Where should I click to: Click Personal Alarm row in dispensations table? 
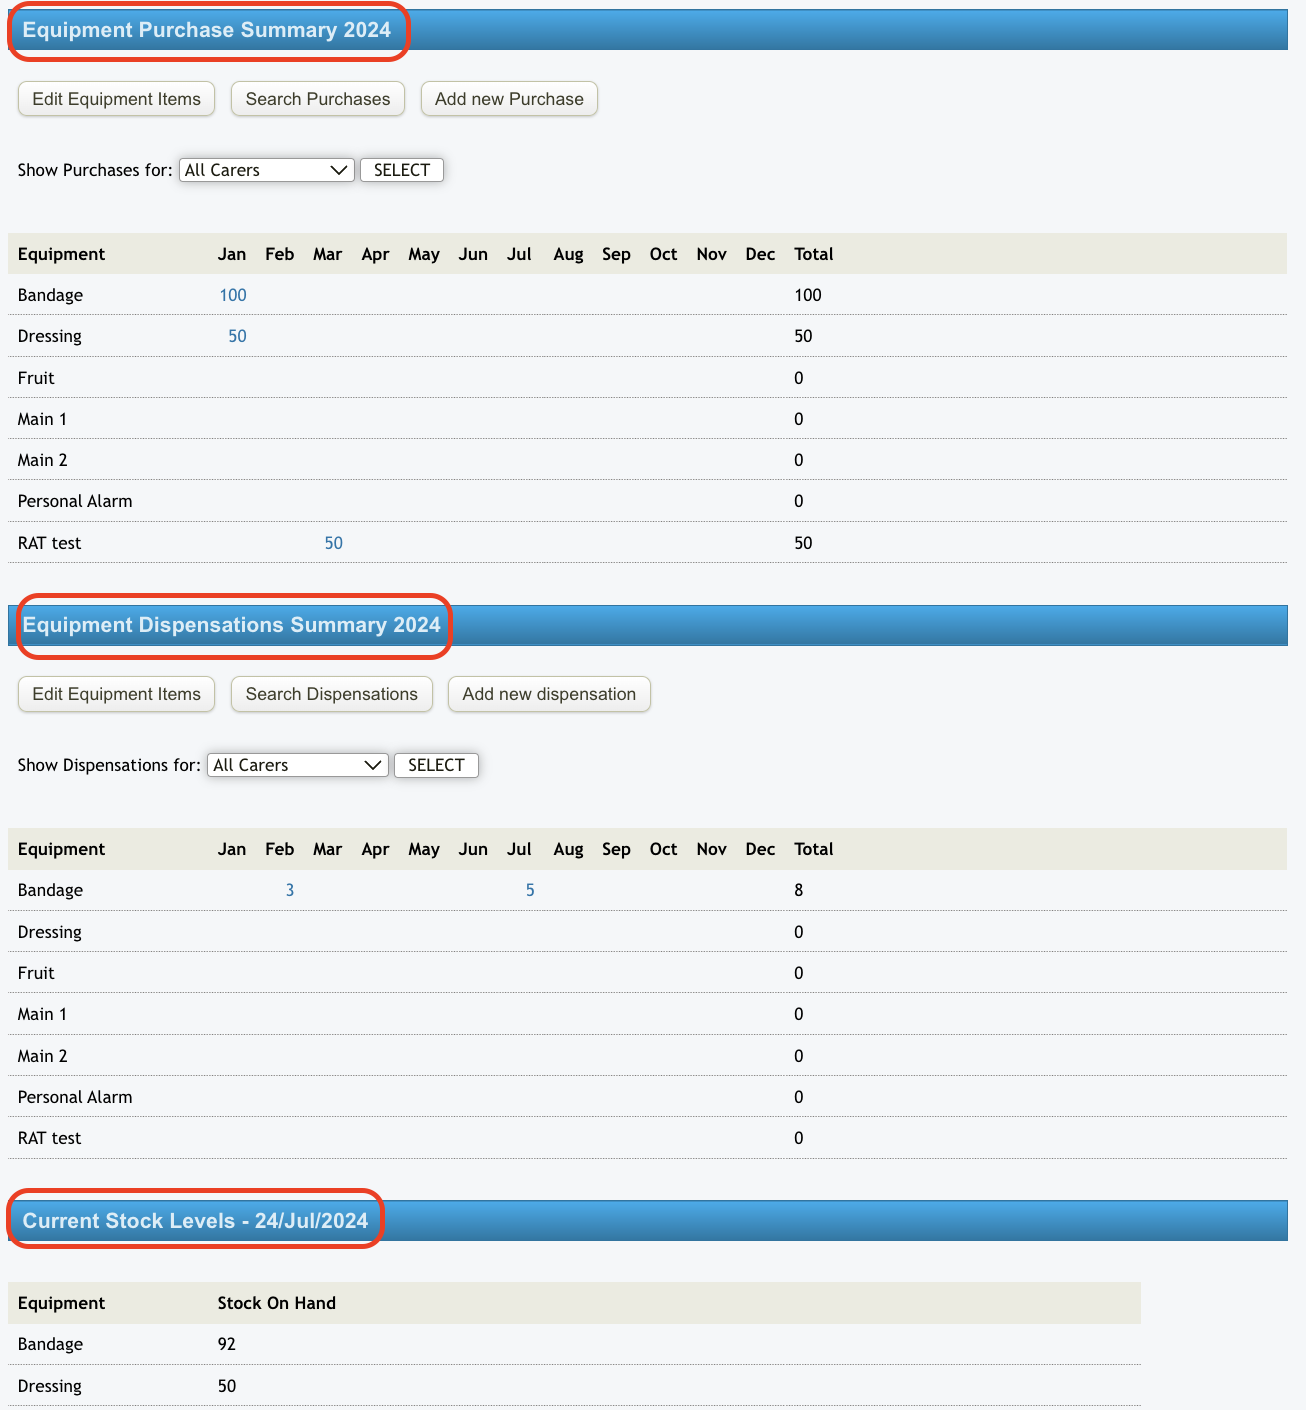pyautogui.click(x=647, y=1097)
